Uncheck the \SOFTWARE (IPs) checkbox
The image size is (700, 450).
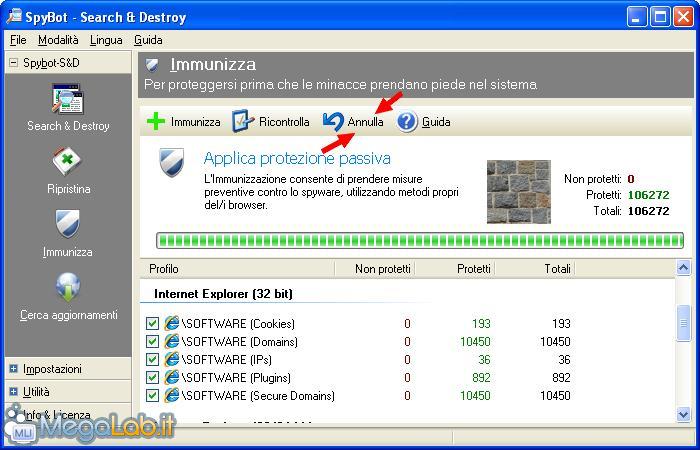(152, 359)
